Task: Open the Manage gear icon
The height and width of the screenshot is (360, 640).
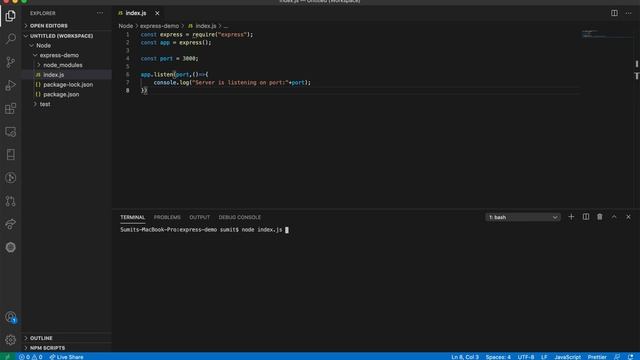Action: click(x=11, y=340)
